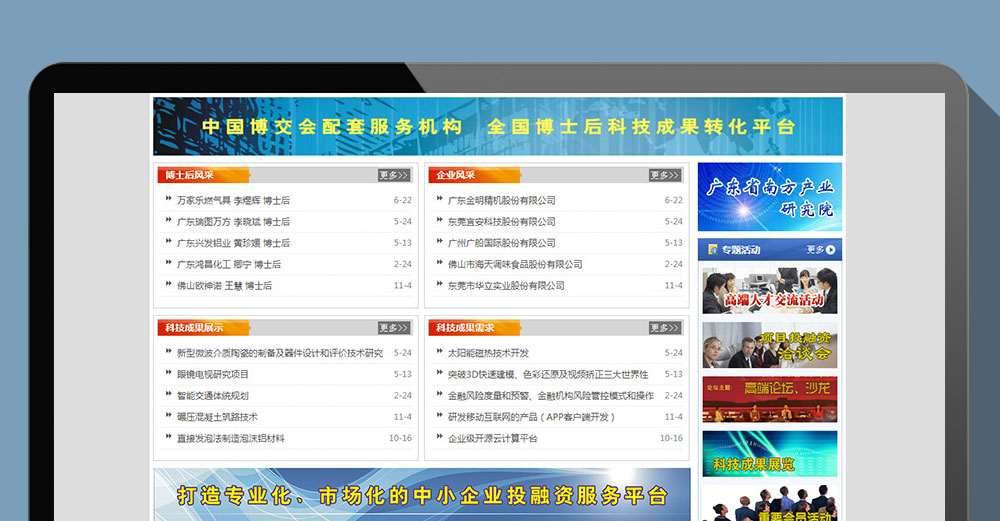Open 佛山欧神诺 王慧 博士后 link
This screenshot has height=521, width=1000.
coord(224,286)
